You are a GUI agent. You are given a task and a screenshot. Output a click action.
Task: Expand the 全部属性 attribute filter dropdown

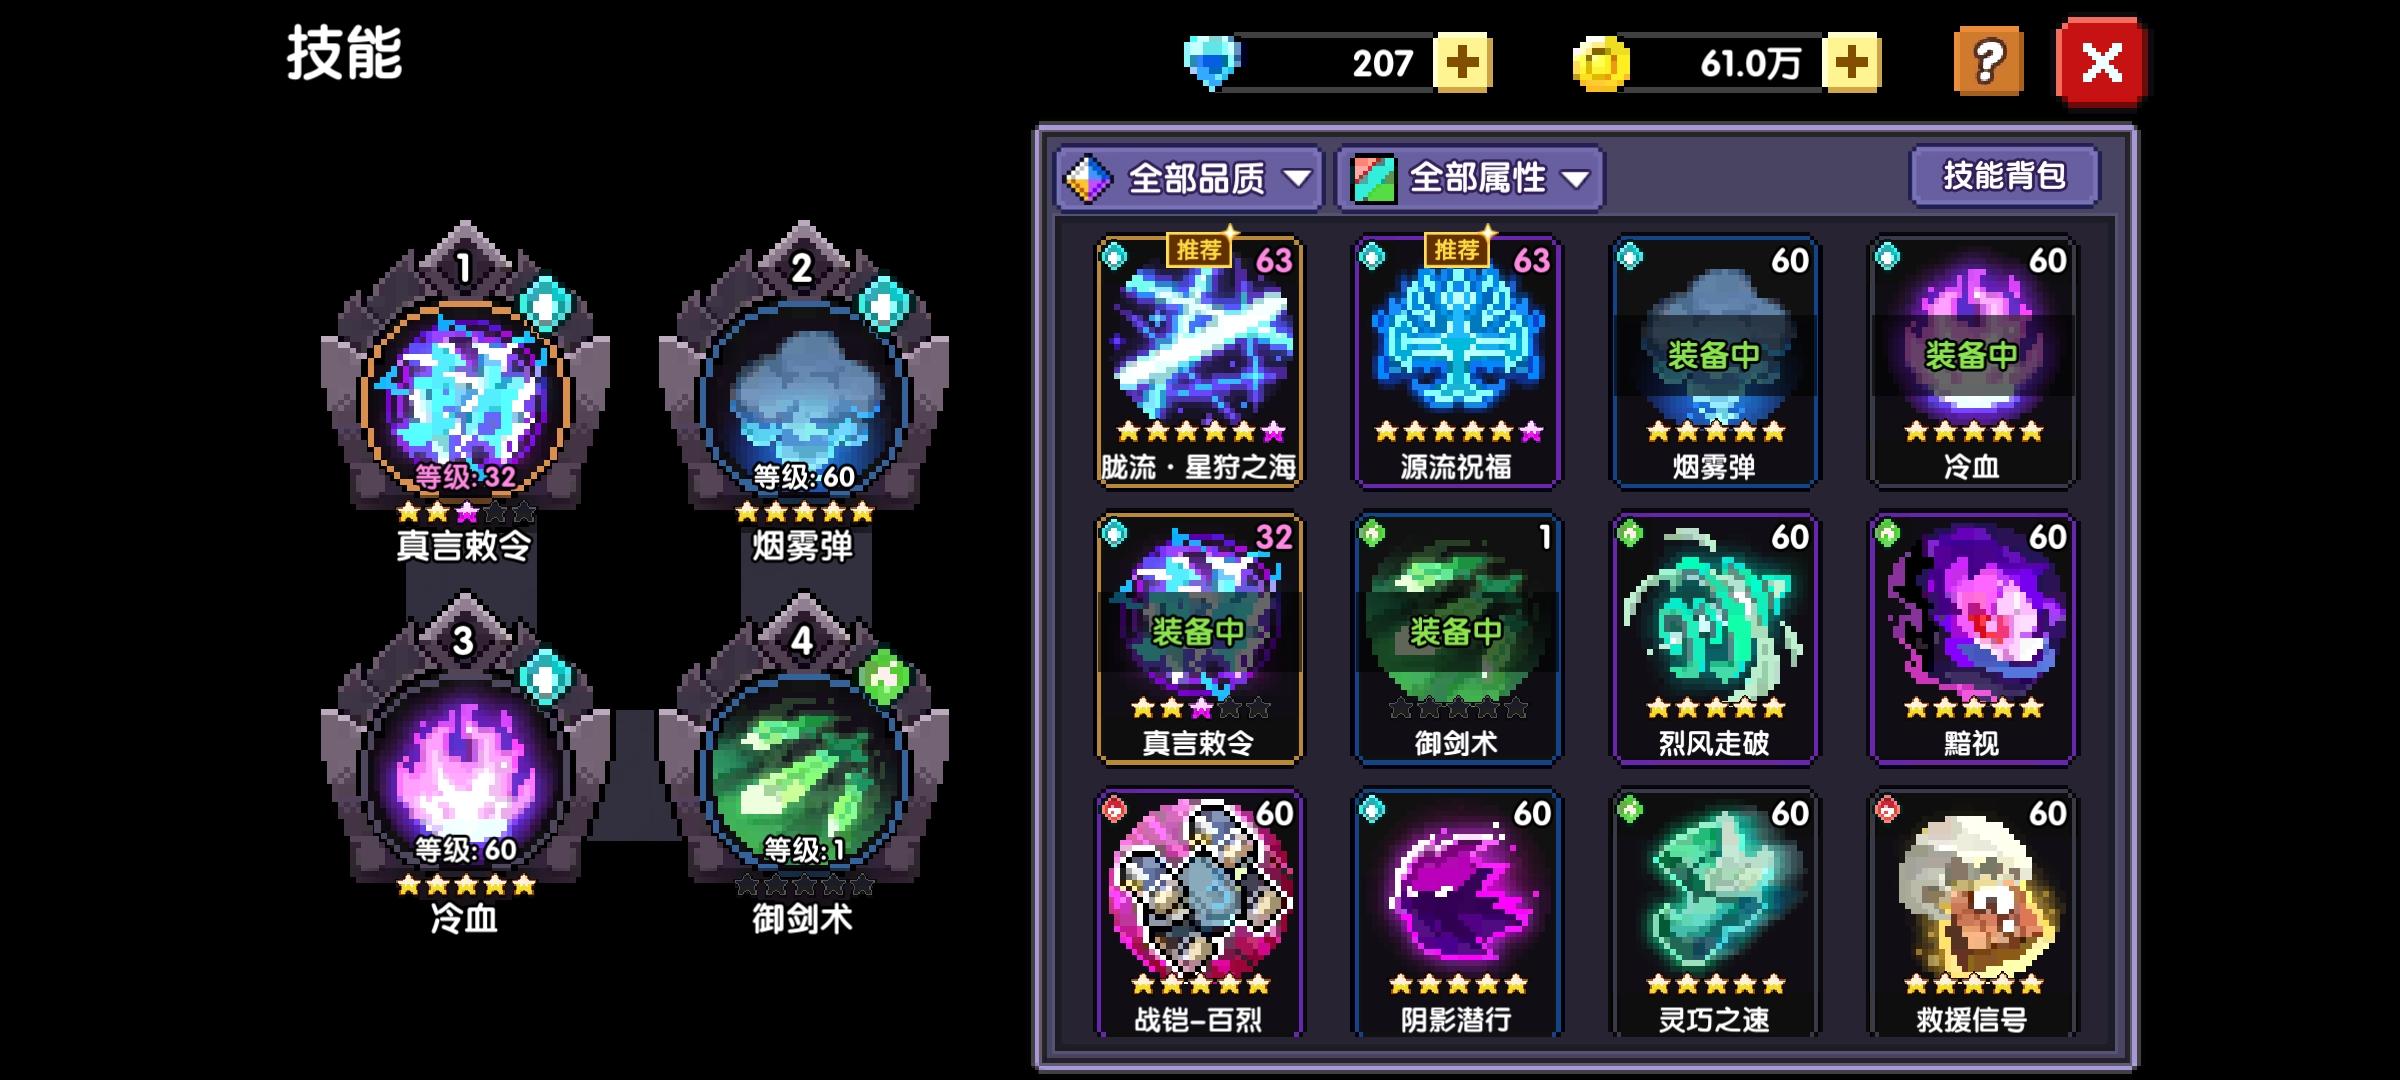1470,179
